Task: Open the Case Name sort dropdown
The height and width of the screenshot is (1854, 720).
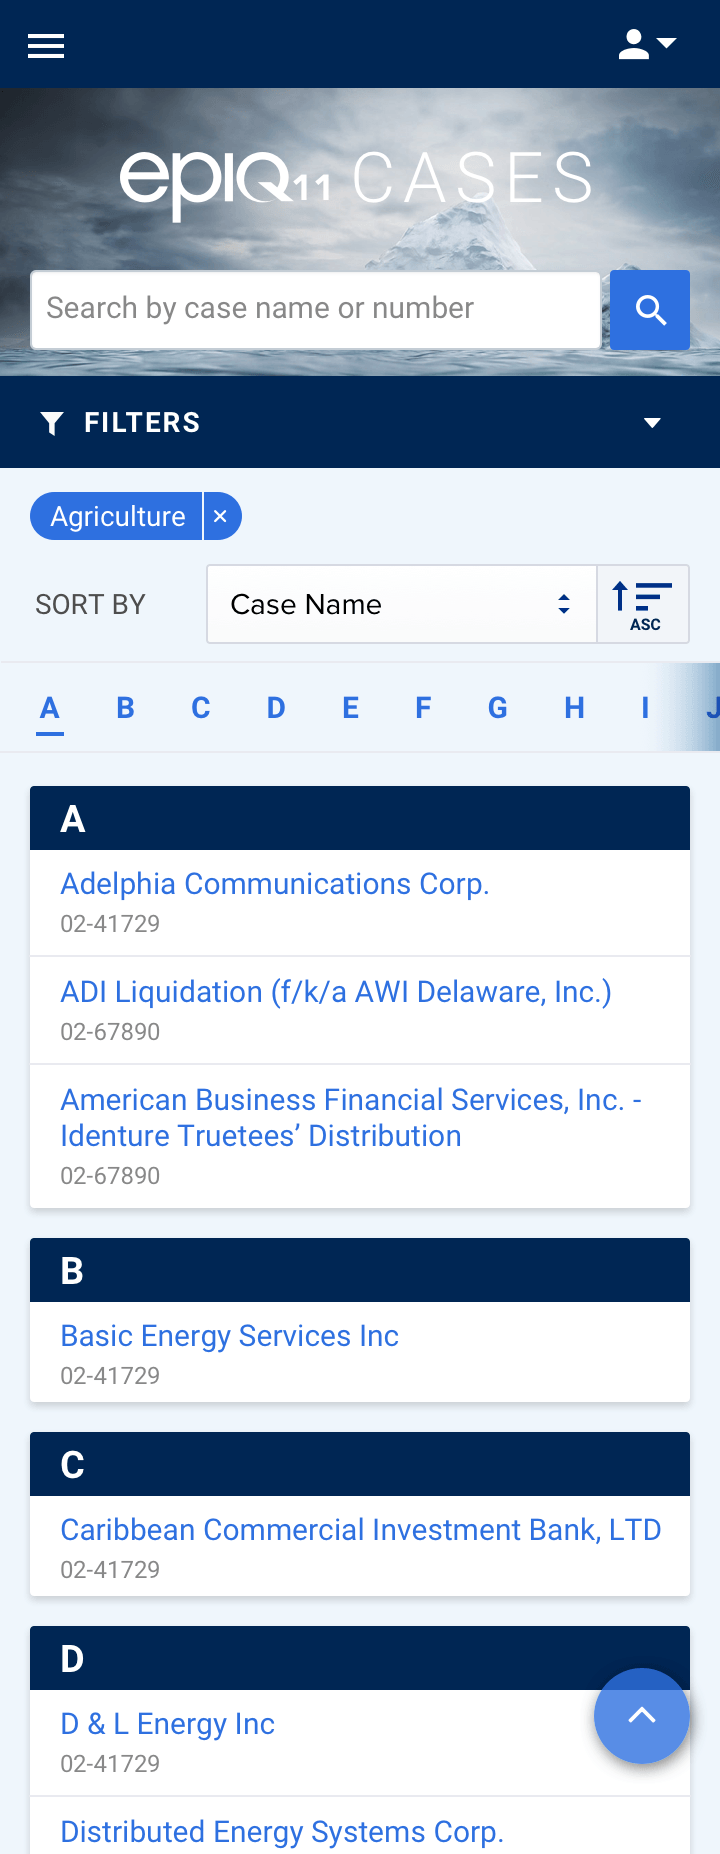Action: point(401,604)
